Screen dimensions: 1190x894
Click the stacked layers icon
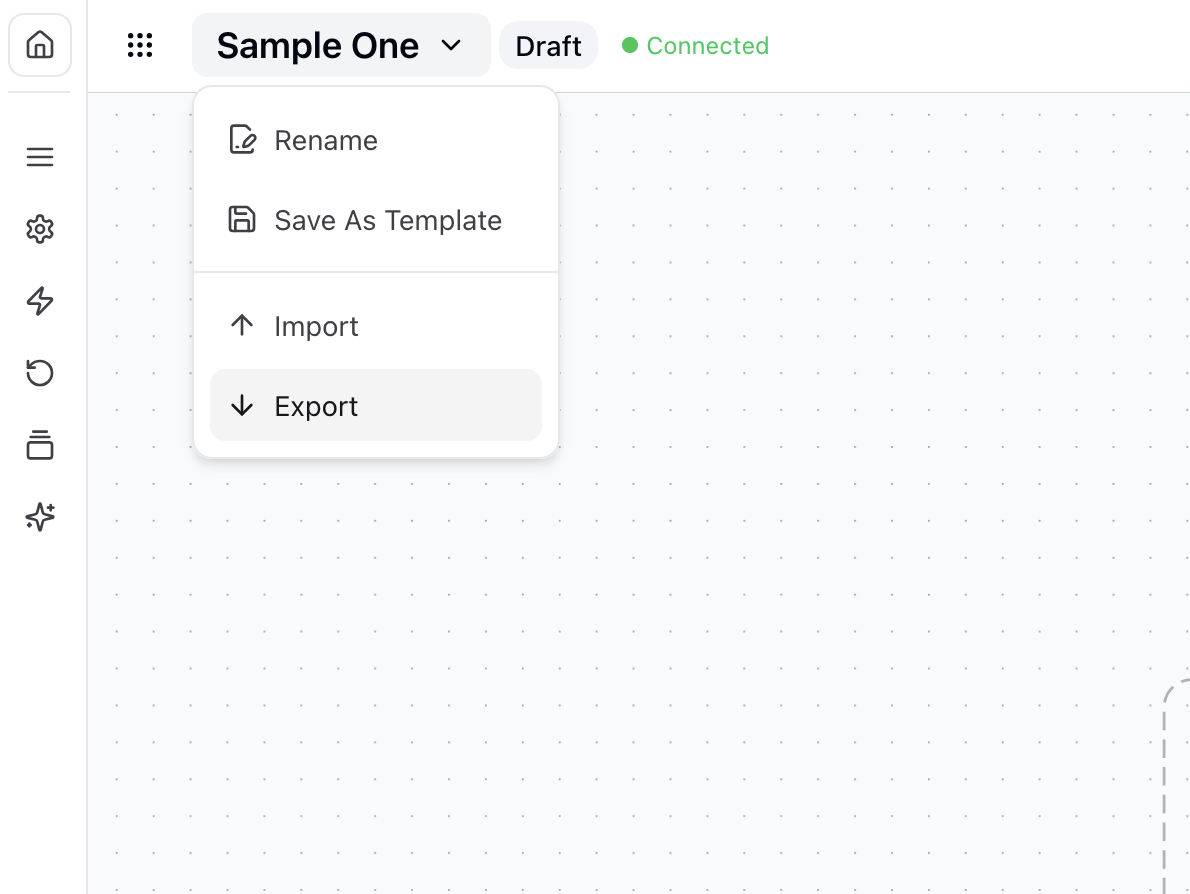(x=40, y=445)
